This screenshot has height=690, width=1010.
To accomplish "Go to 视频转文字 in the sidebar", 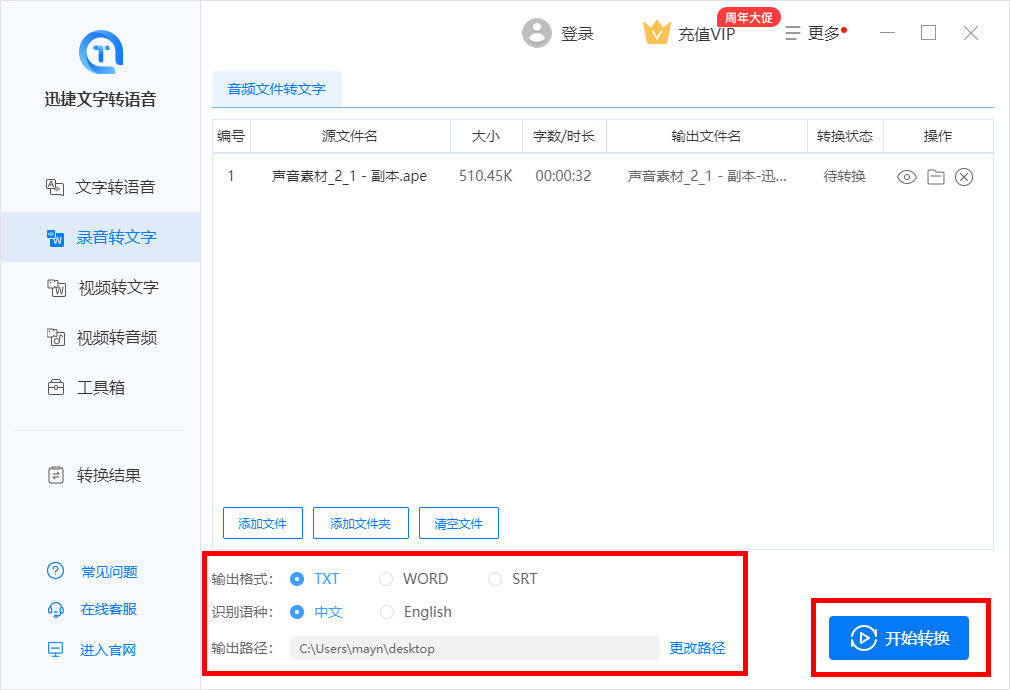I will tap(102, 287).
